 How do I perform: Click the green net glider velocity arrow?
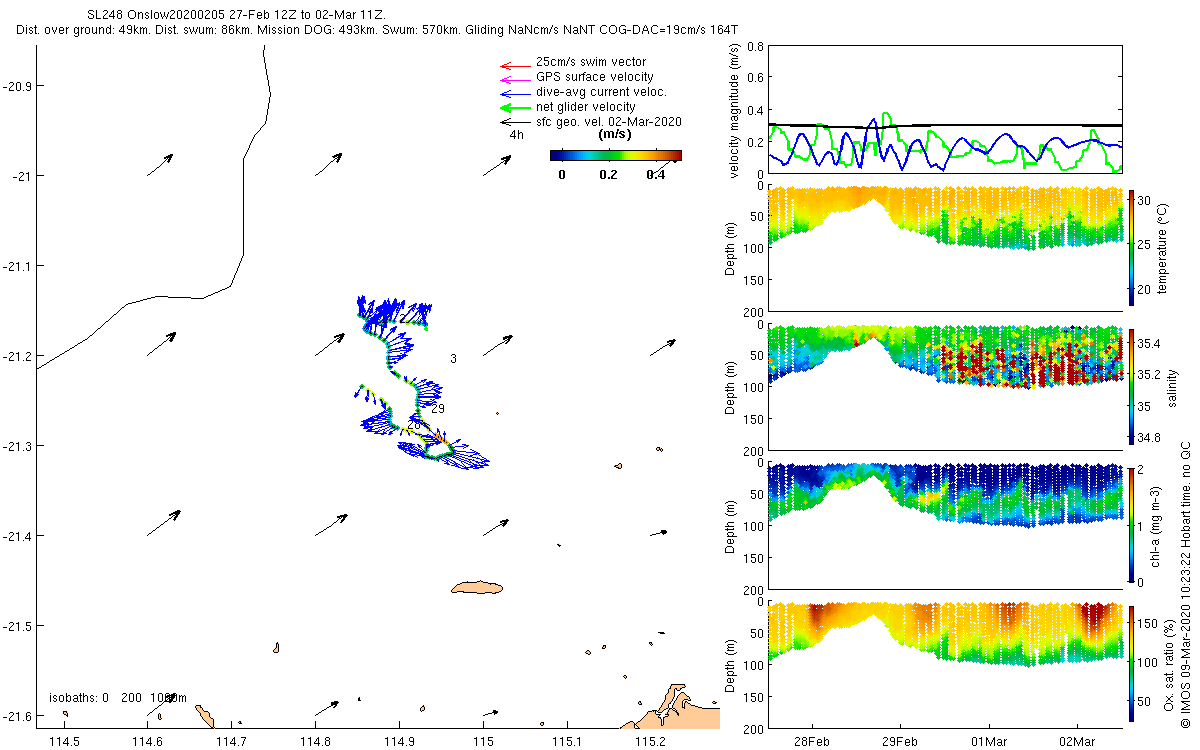coord(513,107)
